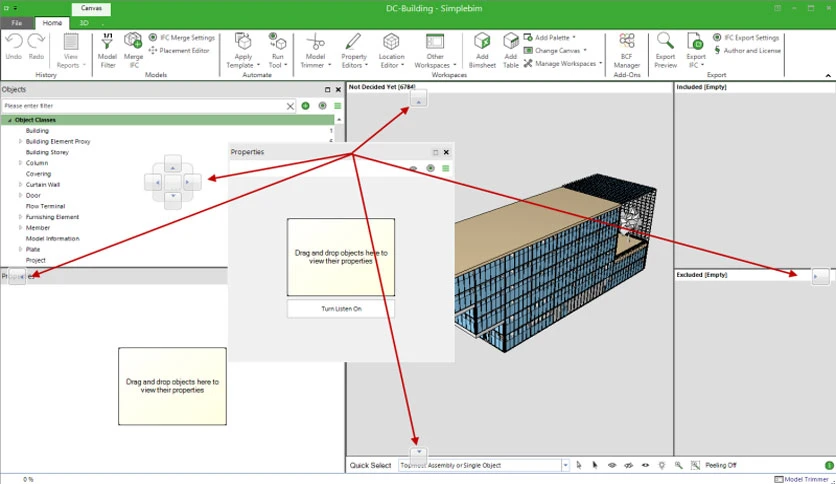Clear the Objects filter with the X icon

pyautogui.click(x=290, y=106)
